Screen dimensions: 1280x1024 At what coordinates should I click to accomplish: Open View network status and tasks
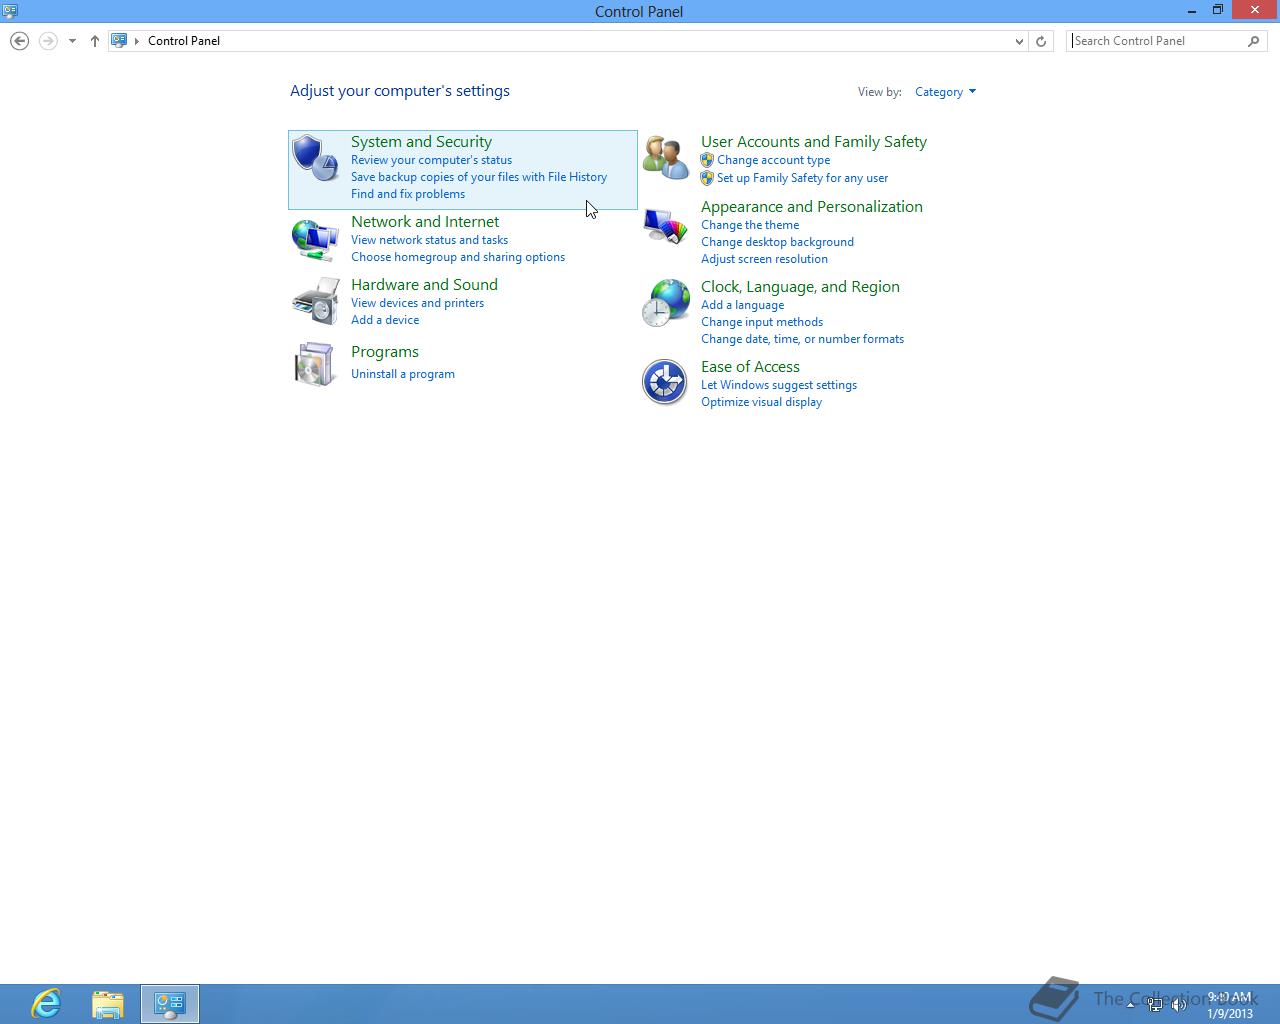point(429,240)
